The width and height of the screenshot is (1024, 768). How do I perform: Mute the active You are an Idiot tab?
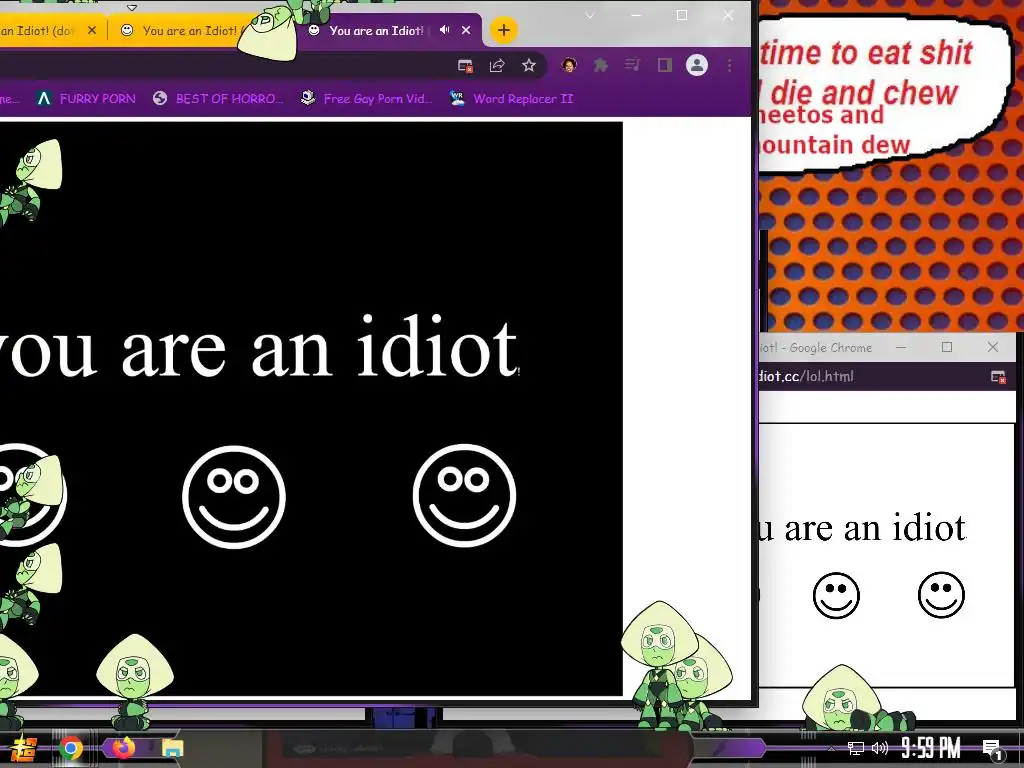tap(445, 30)
